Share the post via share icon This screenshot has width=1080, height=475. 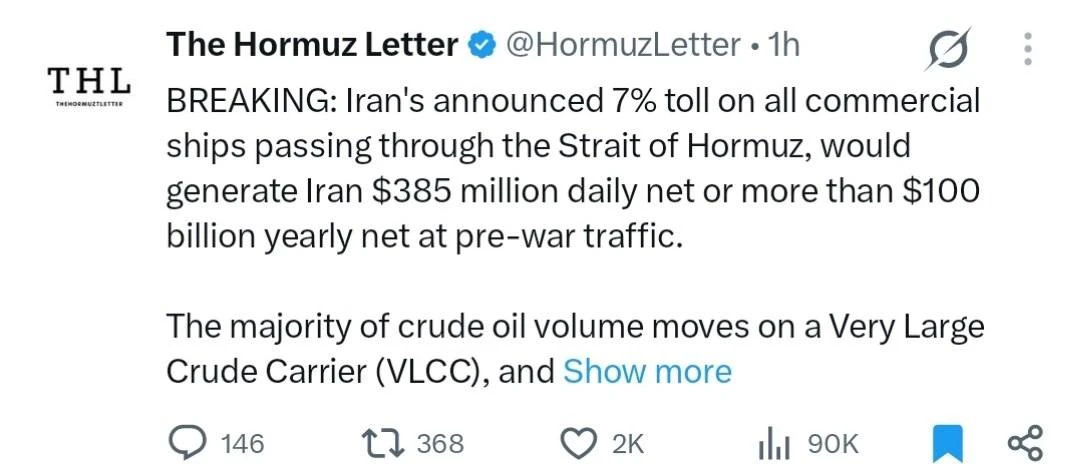click(x=1026, y=443)
